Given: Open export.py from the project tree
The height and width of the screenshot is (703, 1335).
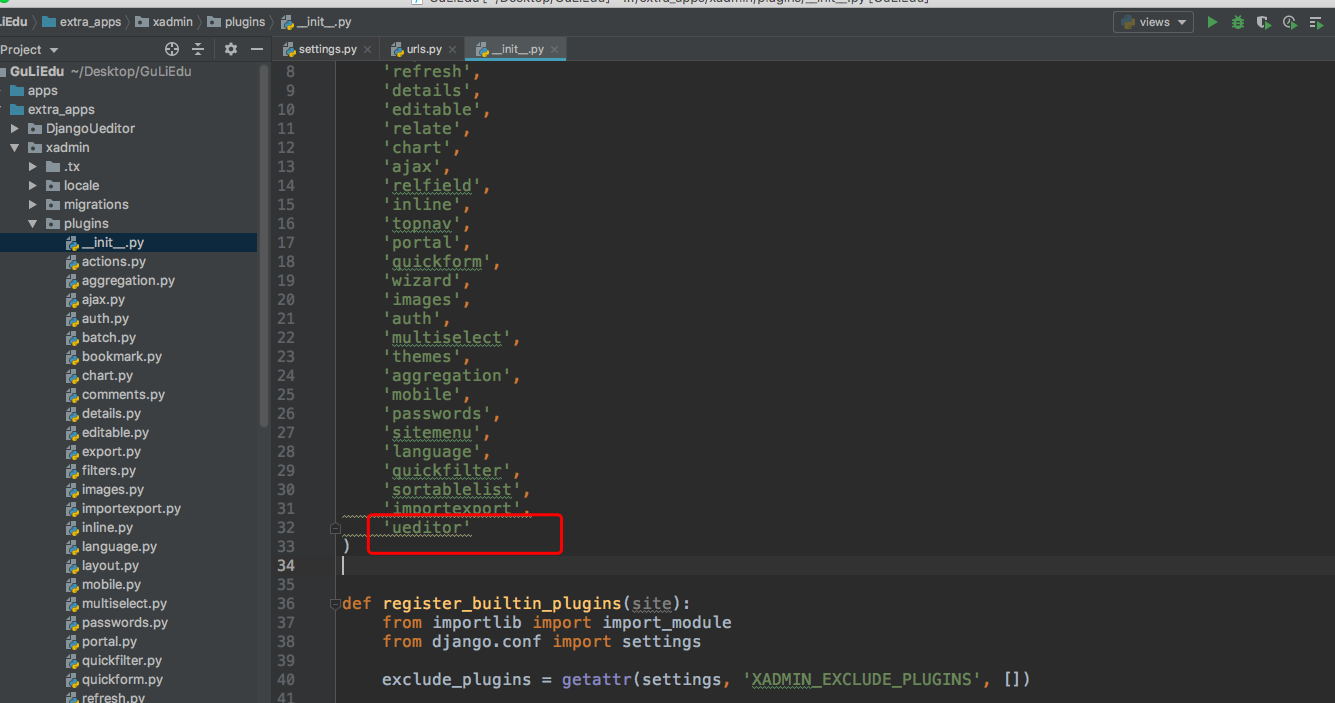Looking at the screenshot, I should pos(111,451).
